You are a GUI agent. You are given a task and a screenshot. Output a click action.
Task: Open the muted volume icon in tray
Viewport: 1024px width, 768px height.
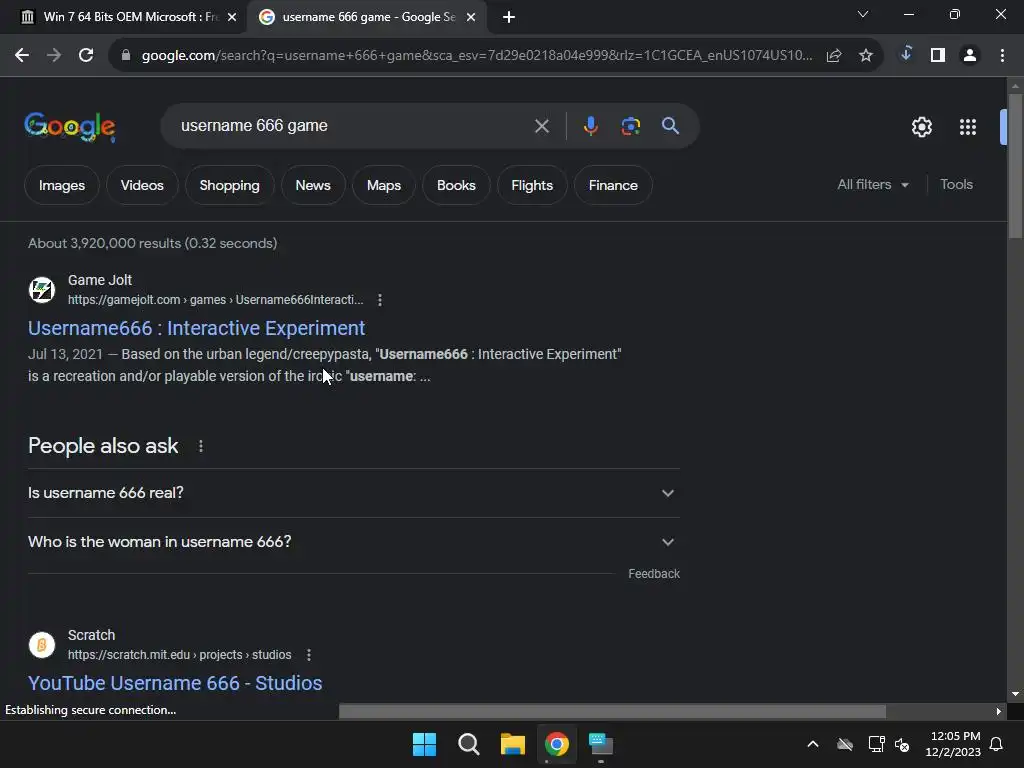[902, 744]
